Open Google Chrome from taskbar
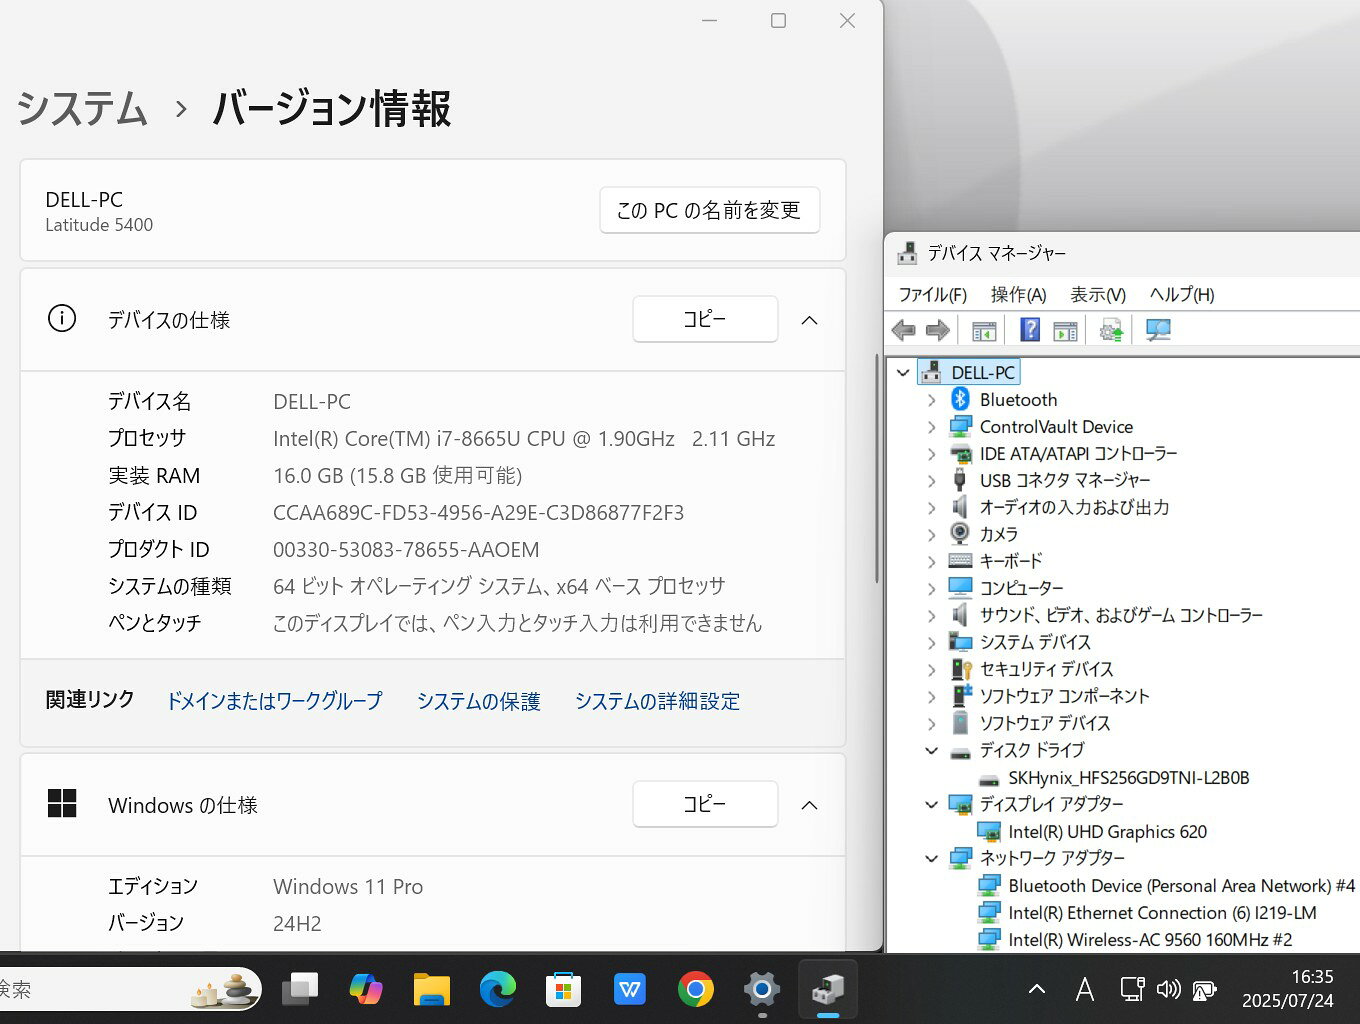The width and height of the screenshot is (1360, 1024). [x=695, y=990]
